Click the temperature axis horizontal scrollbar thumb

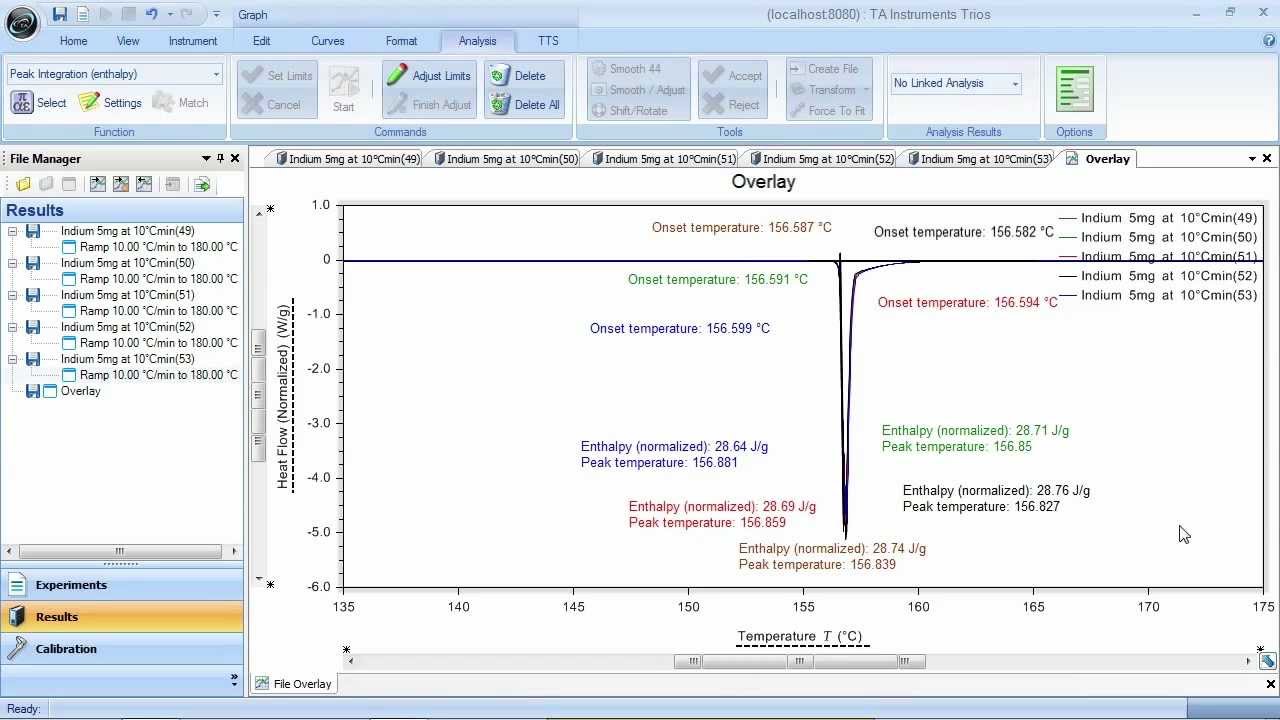pos(799,661)
